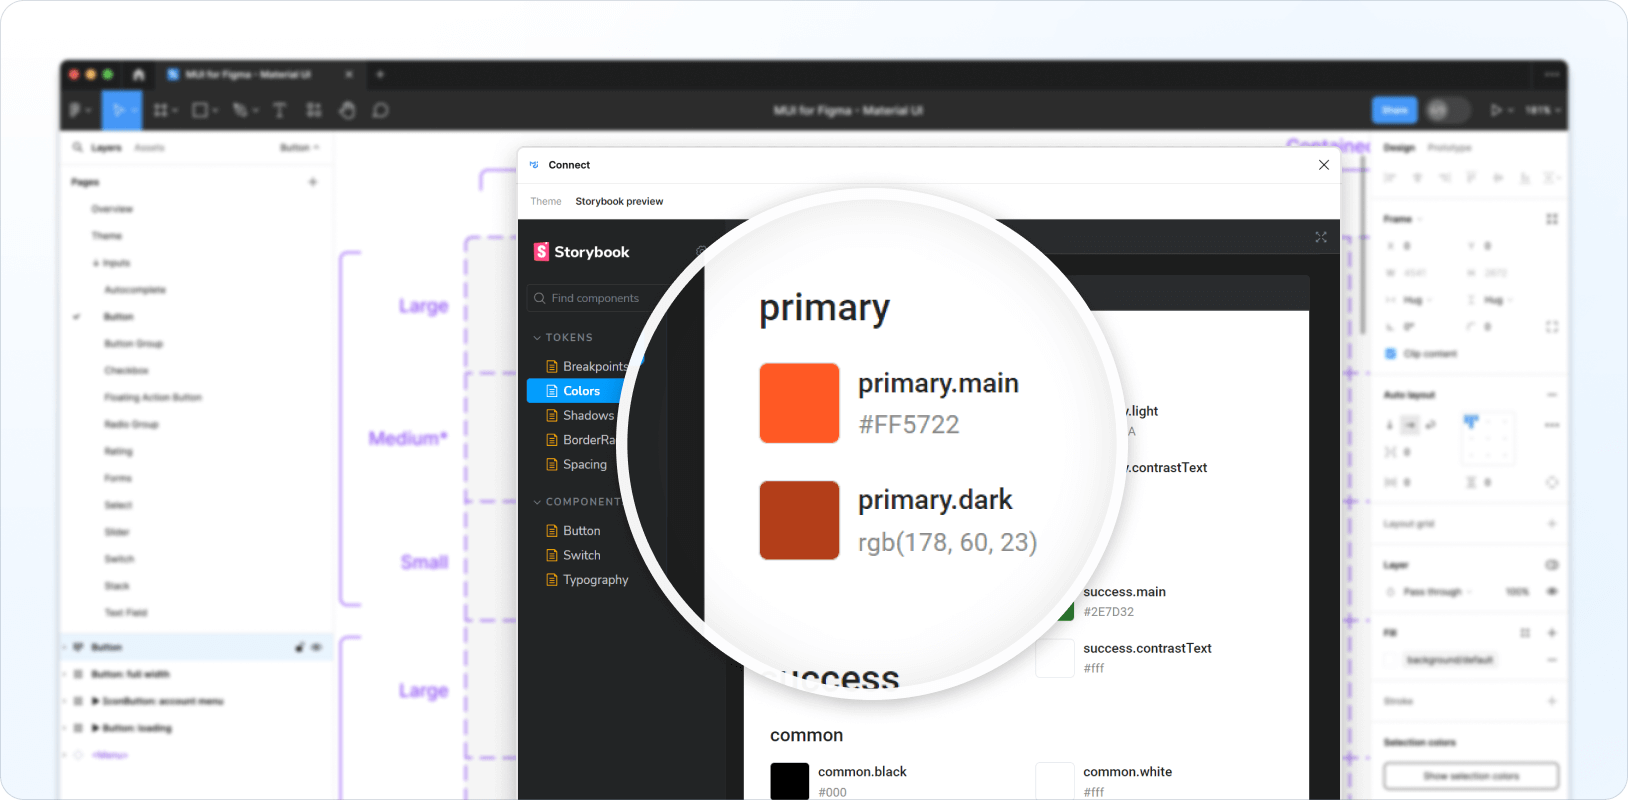Viewport: 1628px width, 800px height.
Task: Toggle the Clip content checkbox
Action: point(1390,354)
